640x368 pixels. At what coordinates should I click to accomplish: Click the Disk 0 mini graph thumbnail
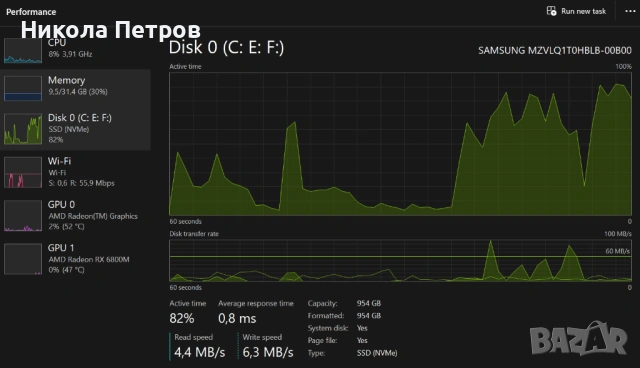pos(23,129)
